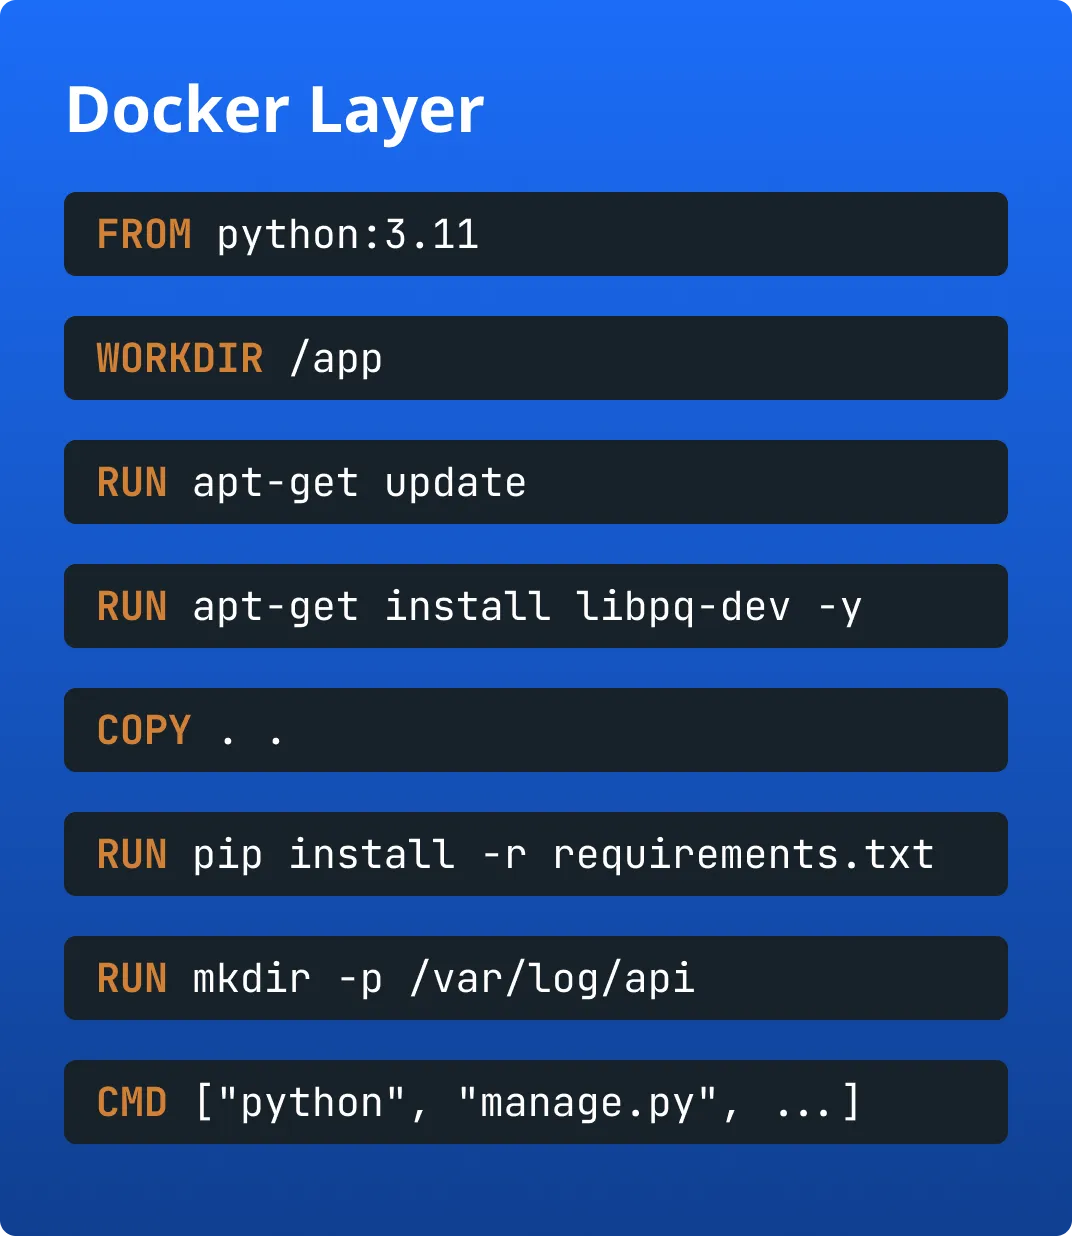Click the Docker Layer heading
This screenshot has height=1236, width=1072.
275,110
